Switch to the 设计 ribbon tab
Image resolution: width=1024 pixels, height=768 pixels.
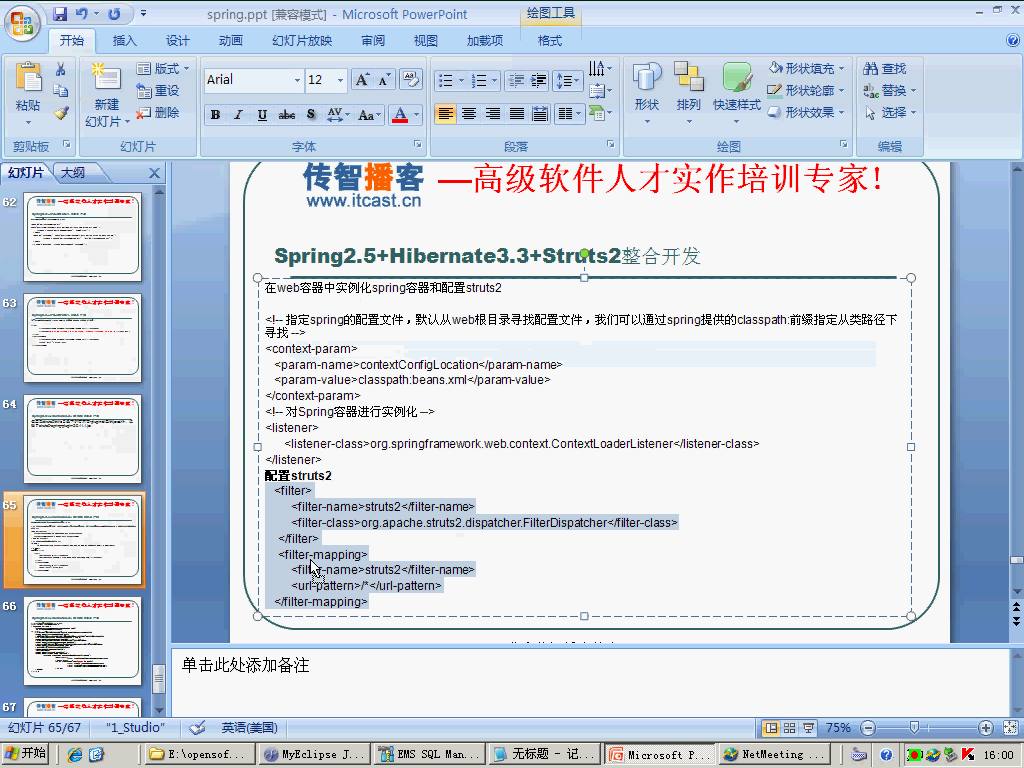pos(177,40)
